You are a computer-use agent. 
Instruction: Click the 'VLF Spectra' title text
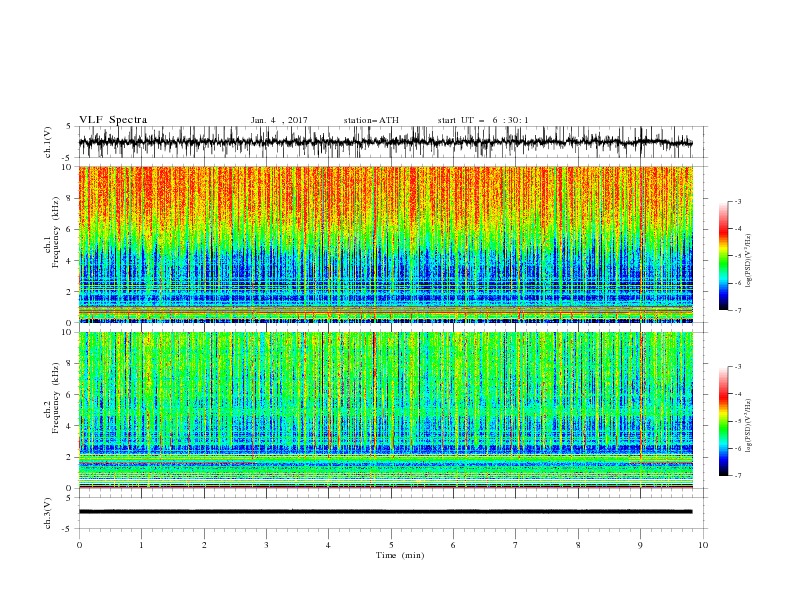113,120
